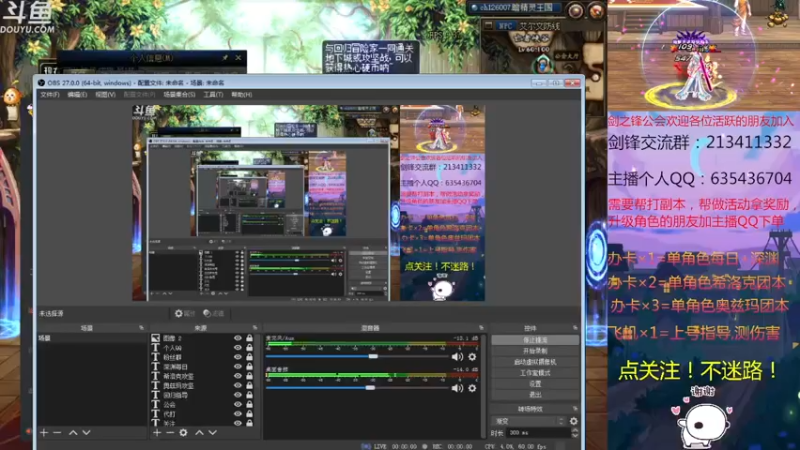Open source properties gear in Sources toolbar

point(183,433)
